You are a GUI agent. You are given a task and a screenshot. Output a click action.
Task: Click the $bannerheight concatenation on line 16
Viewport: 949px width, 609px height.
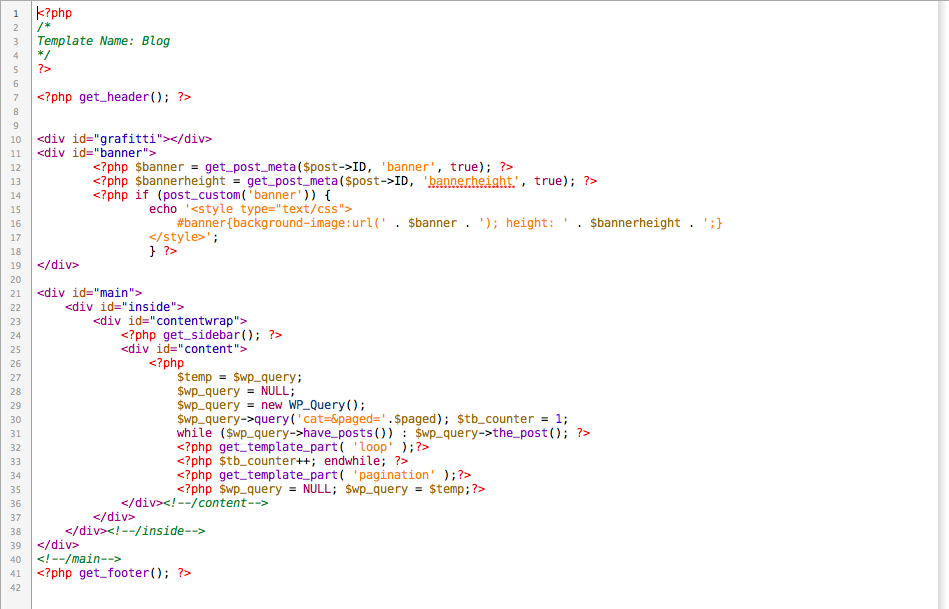(635, 223)
